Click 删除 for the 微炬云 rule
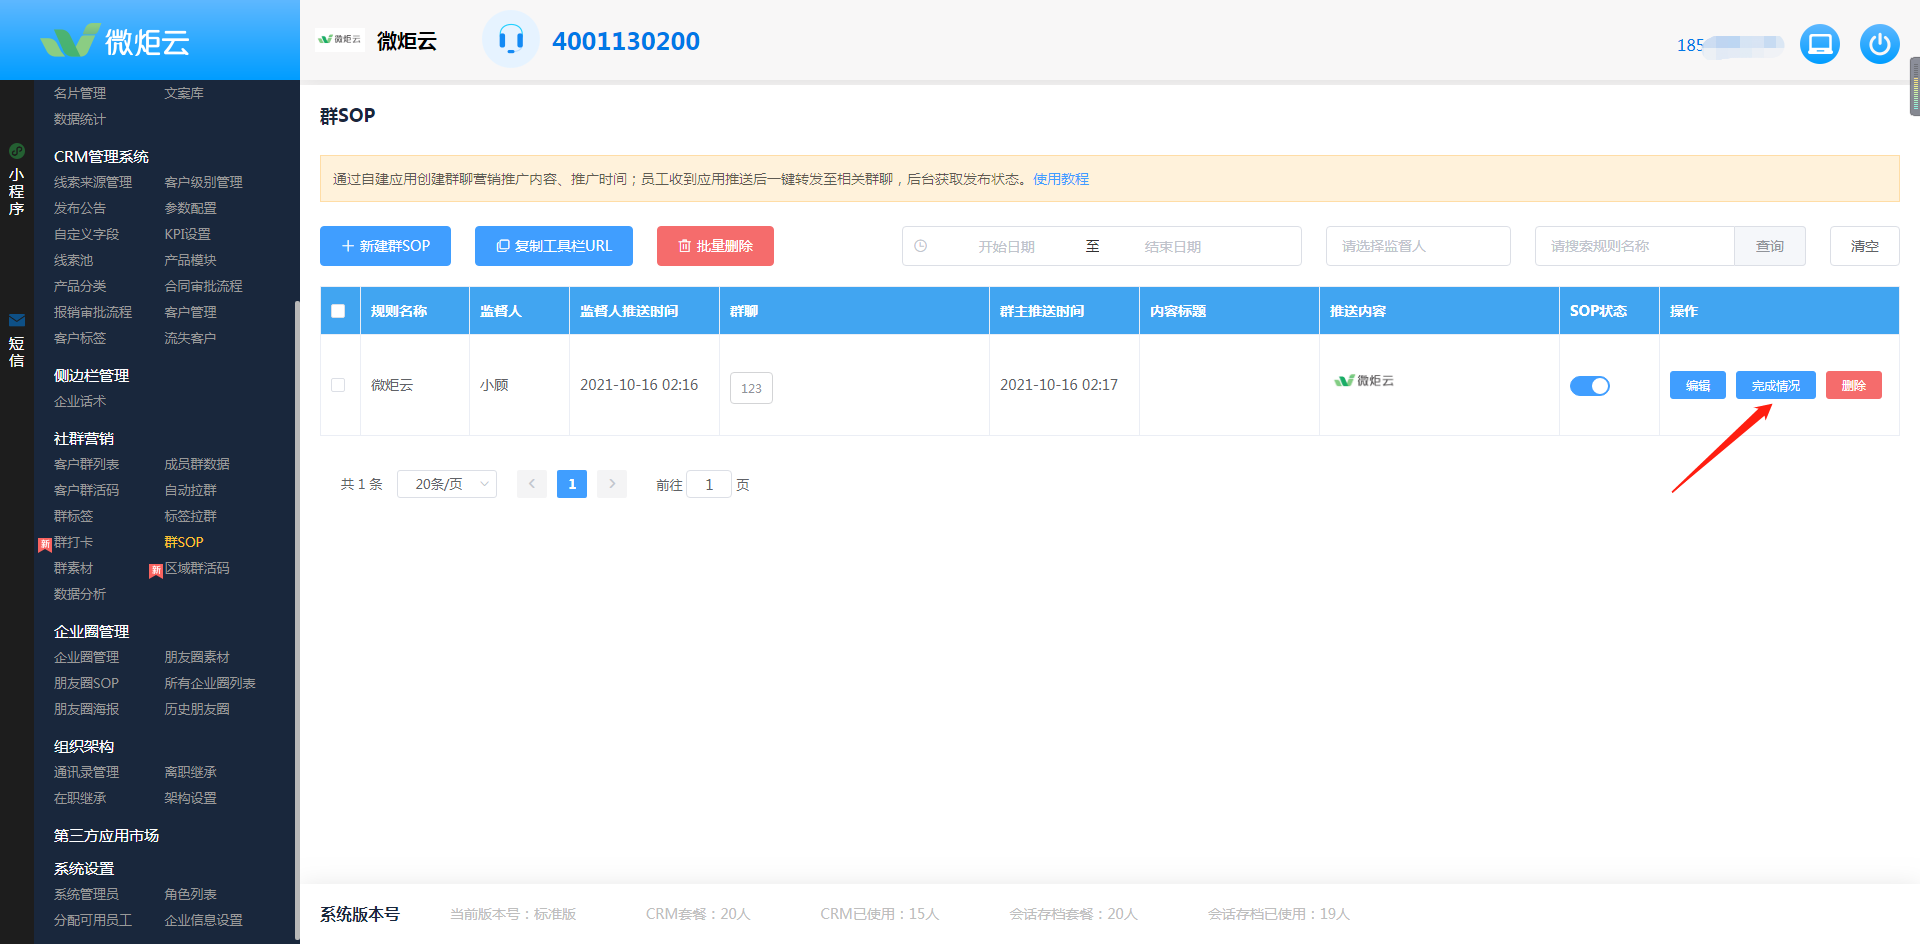Image resolution: width=1920 pixels, height=944 pixels. 1854,385
